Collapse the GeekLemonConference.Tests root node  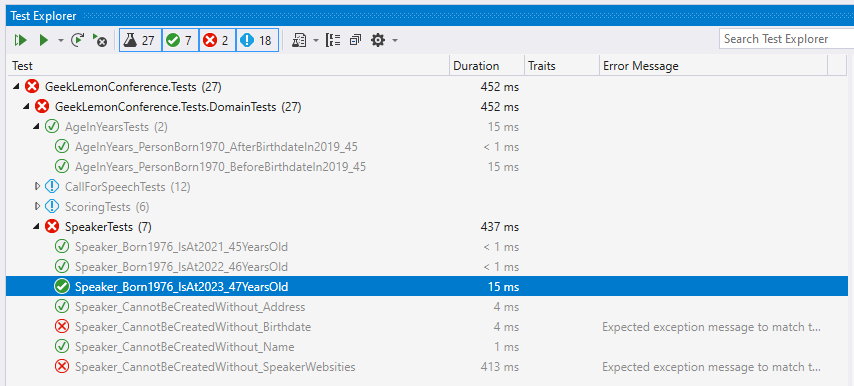click(15, 86)
